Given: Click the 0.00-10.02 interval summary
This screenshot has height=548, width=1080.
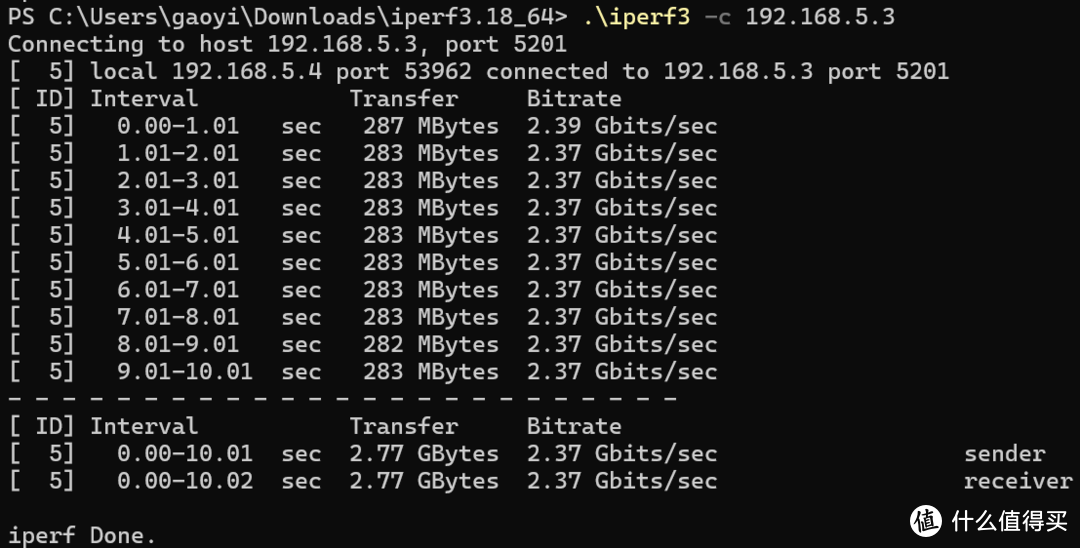Looking at the screenshot, I should click(x=185, y=481).
